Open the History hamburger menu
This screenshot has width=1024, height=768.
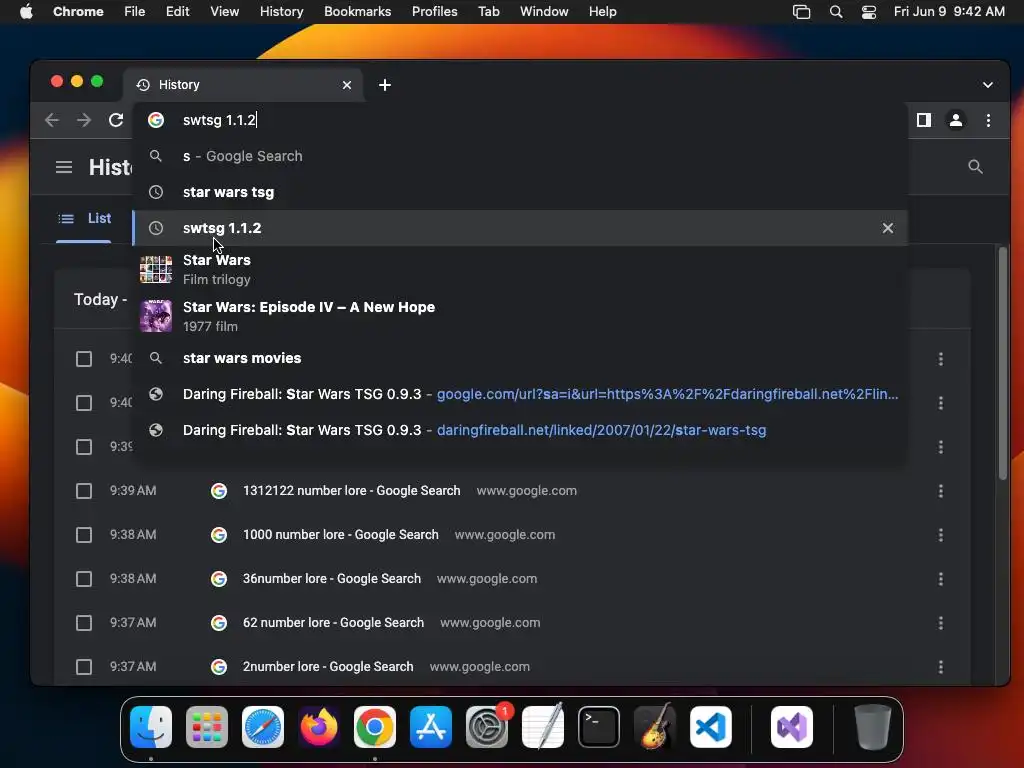tap(64, 167)
